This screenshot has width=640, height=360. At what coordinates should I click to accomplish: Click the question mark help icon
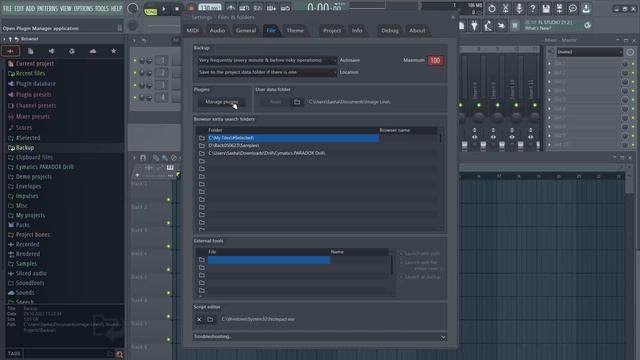click(532, 9)
